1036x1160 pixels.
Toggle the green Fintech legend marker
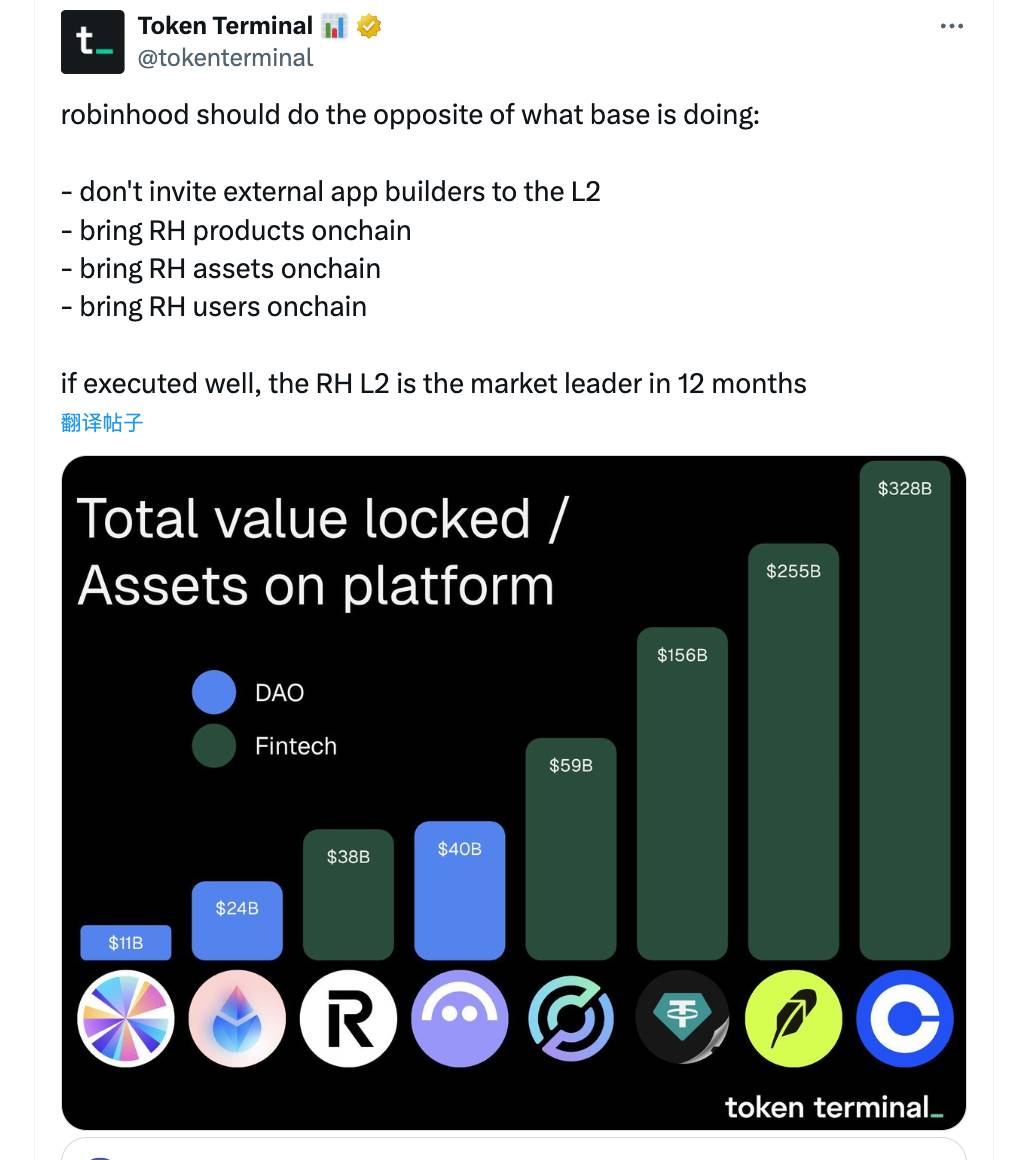pos(213,746)
